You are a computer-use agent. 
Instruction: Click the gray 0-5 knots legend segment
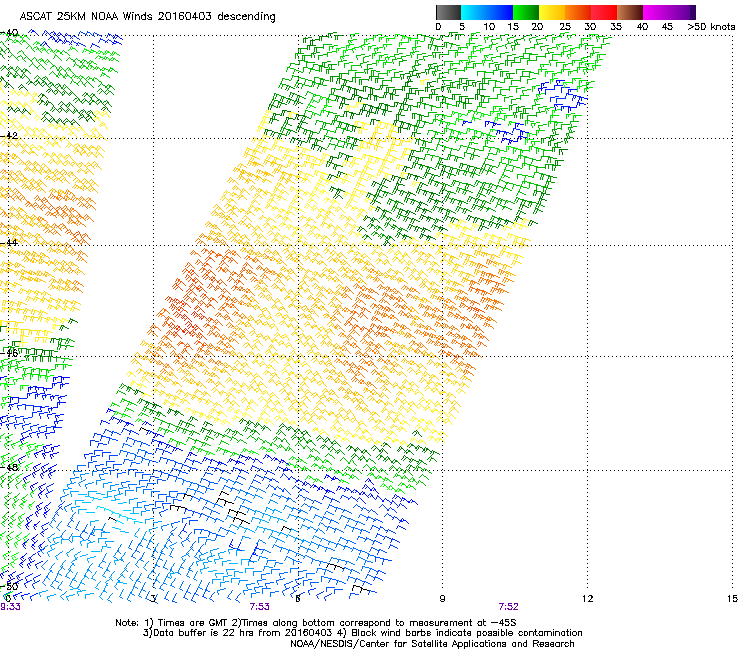448,12
